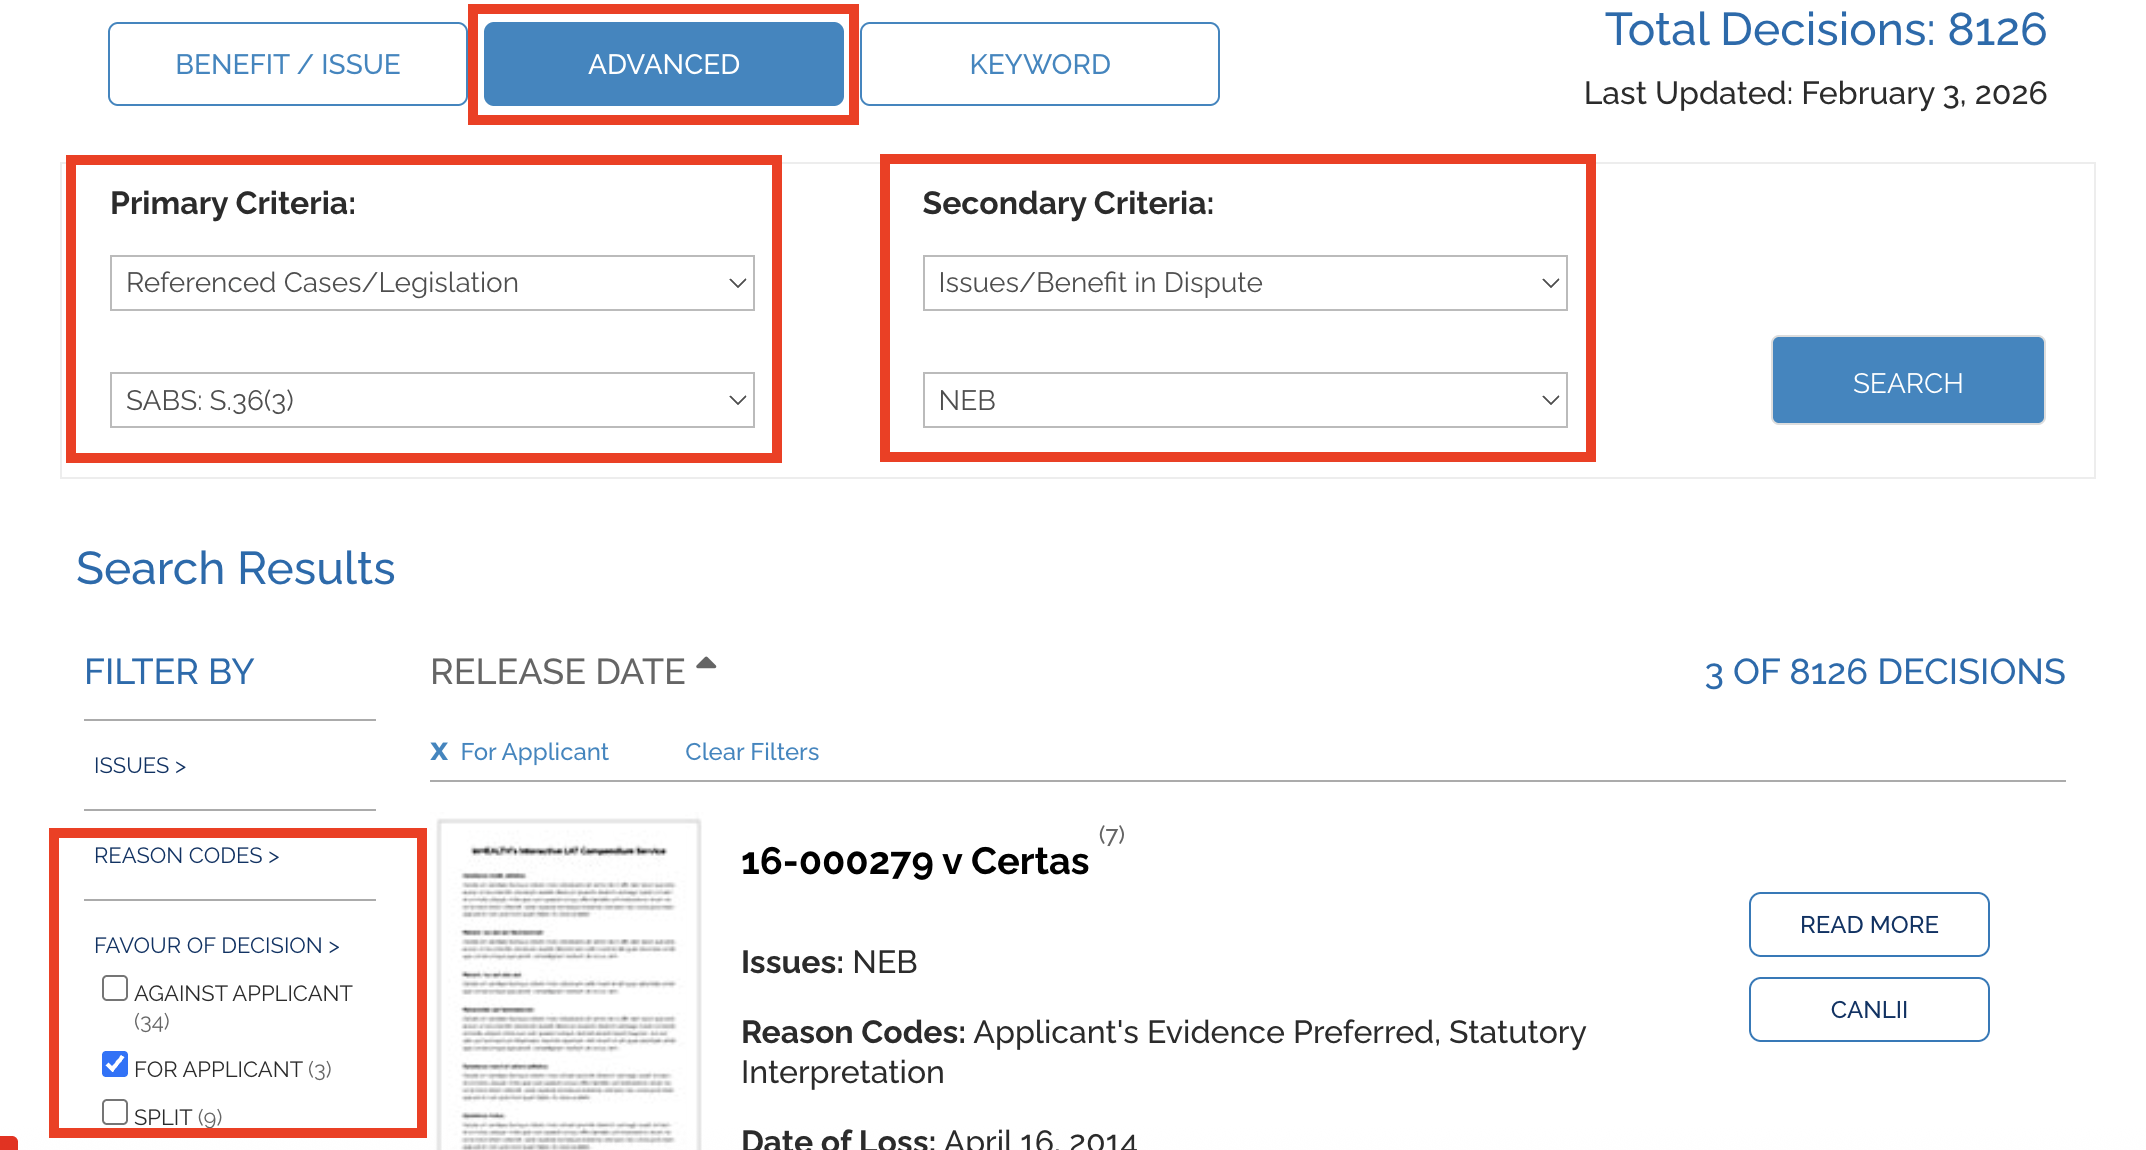2146x1150 pixels.
Task: Open the SABS: S.36(3) dropdown
Action: 432,400
